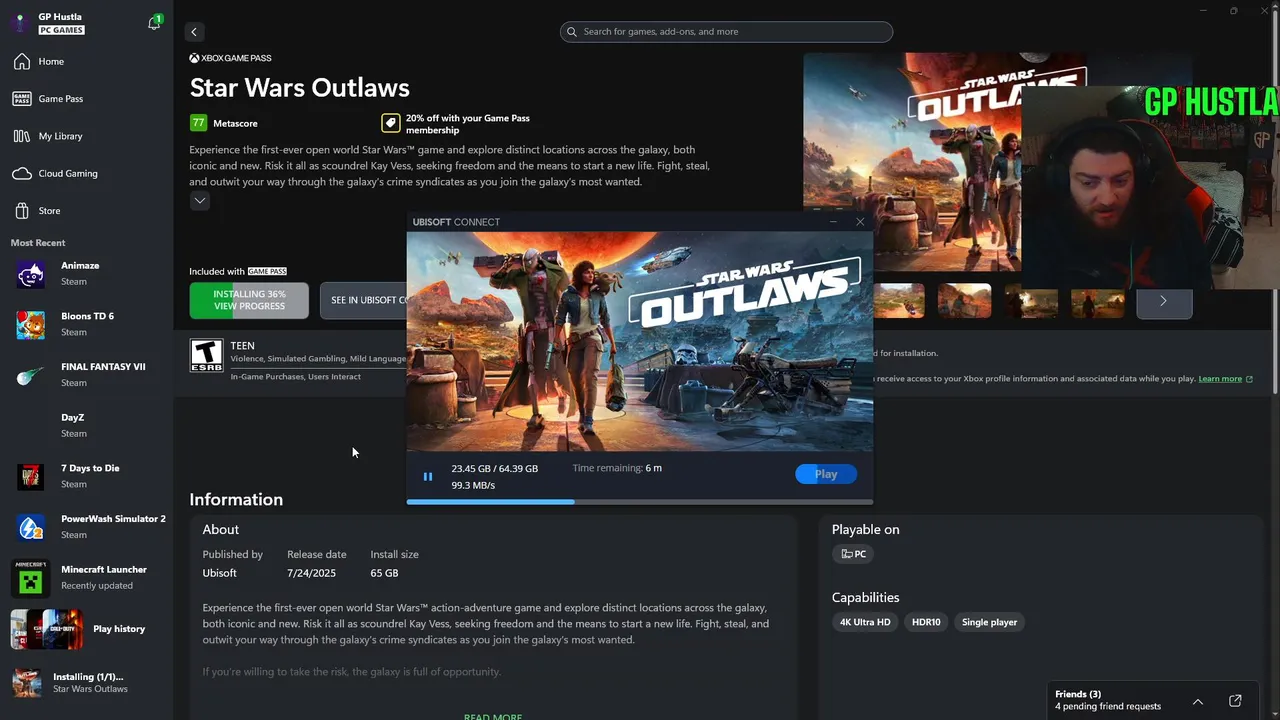Pop out the Friends panel
The image size is (1280, 720).
pos(1235,701)
